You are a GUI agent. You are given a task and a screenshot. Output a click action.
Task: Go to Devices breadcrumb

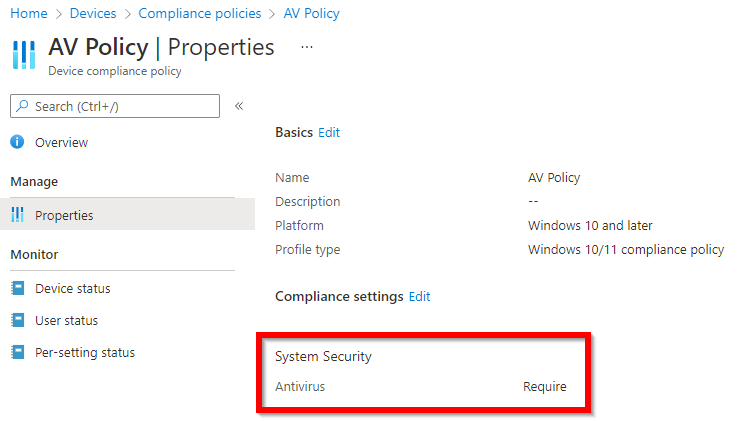[93, 13]
